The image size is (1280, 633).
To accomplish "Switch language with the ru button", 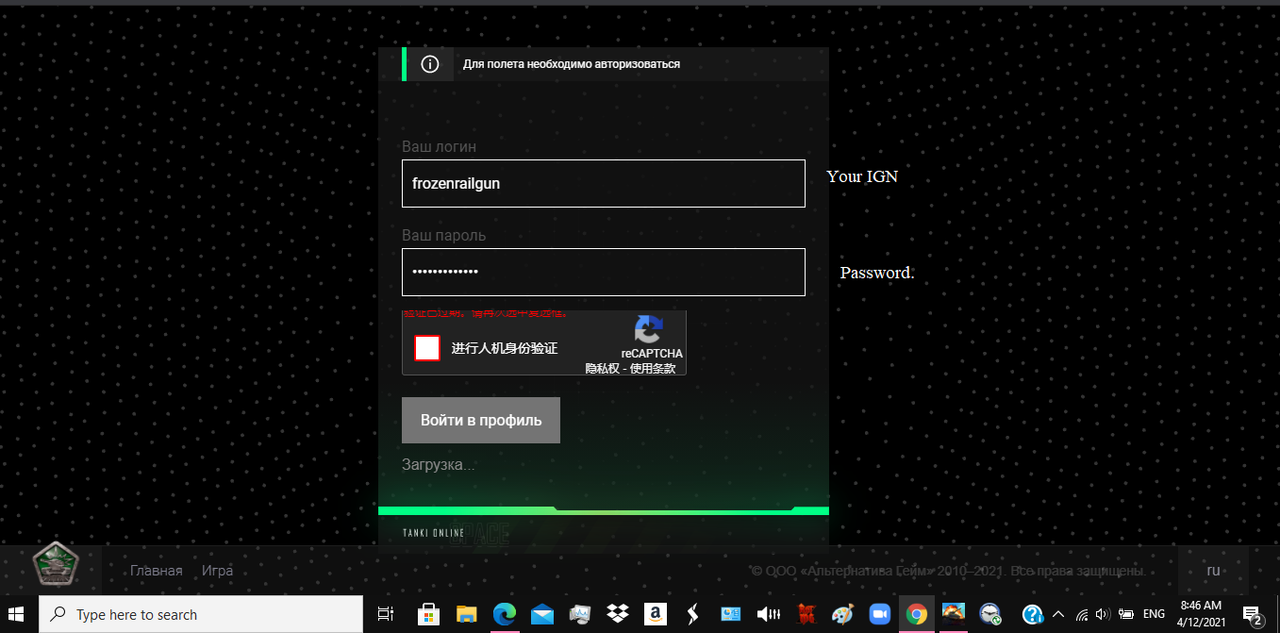I will click(1213, 571).
